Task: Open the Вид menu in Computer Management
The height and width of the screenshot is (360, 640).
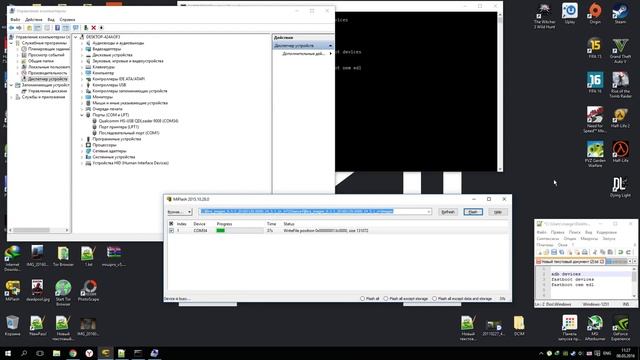Action: [x=51, y=20]
